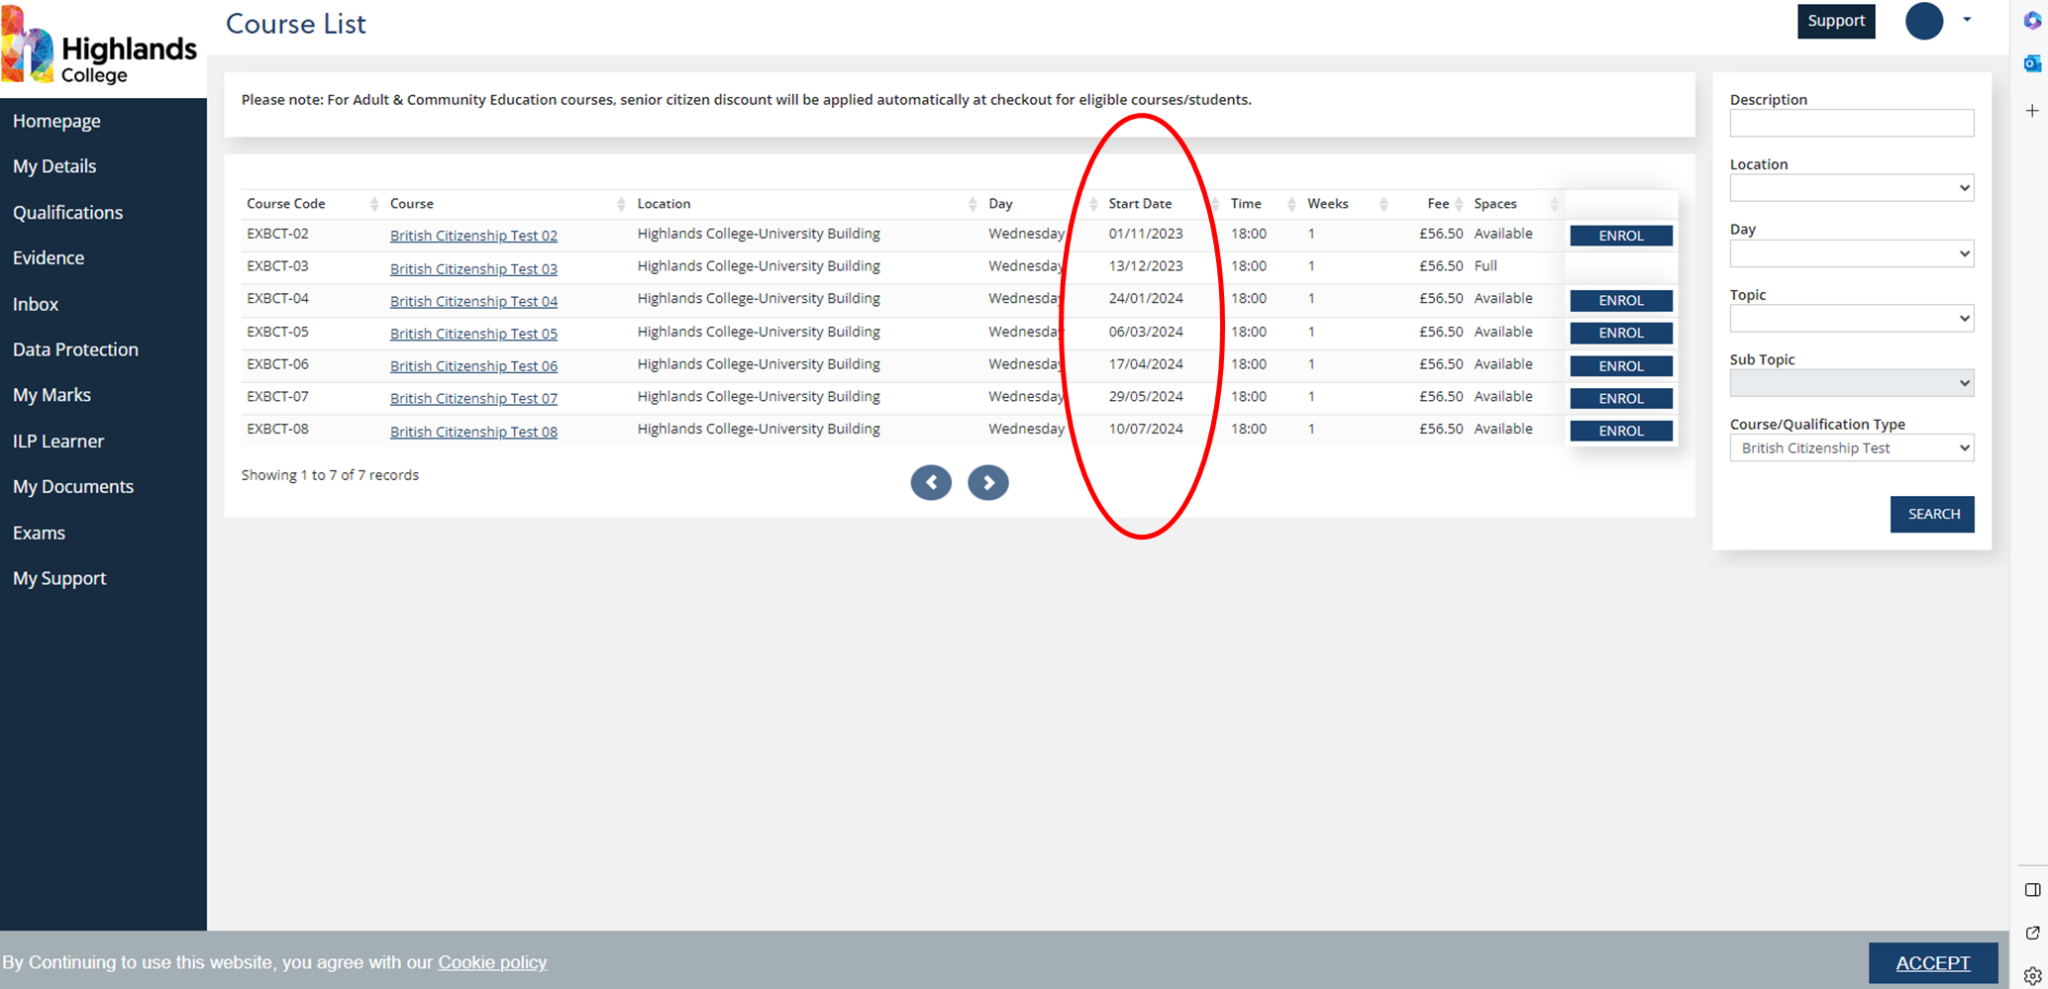Open British Citizenship Test 06 course link

point(474,366)
